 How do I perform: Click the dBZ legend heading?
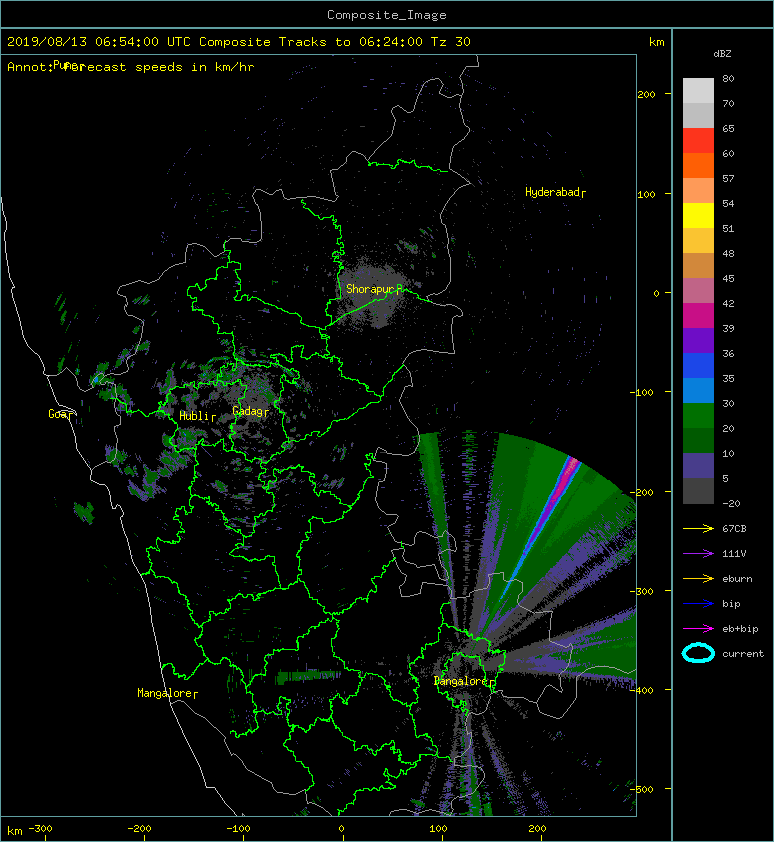(722, 54)
